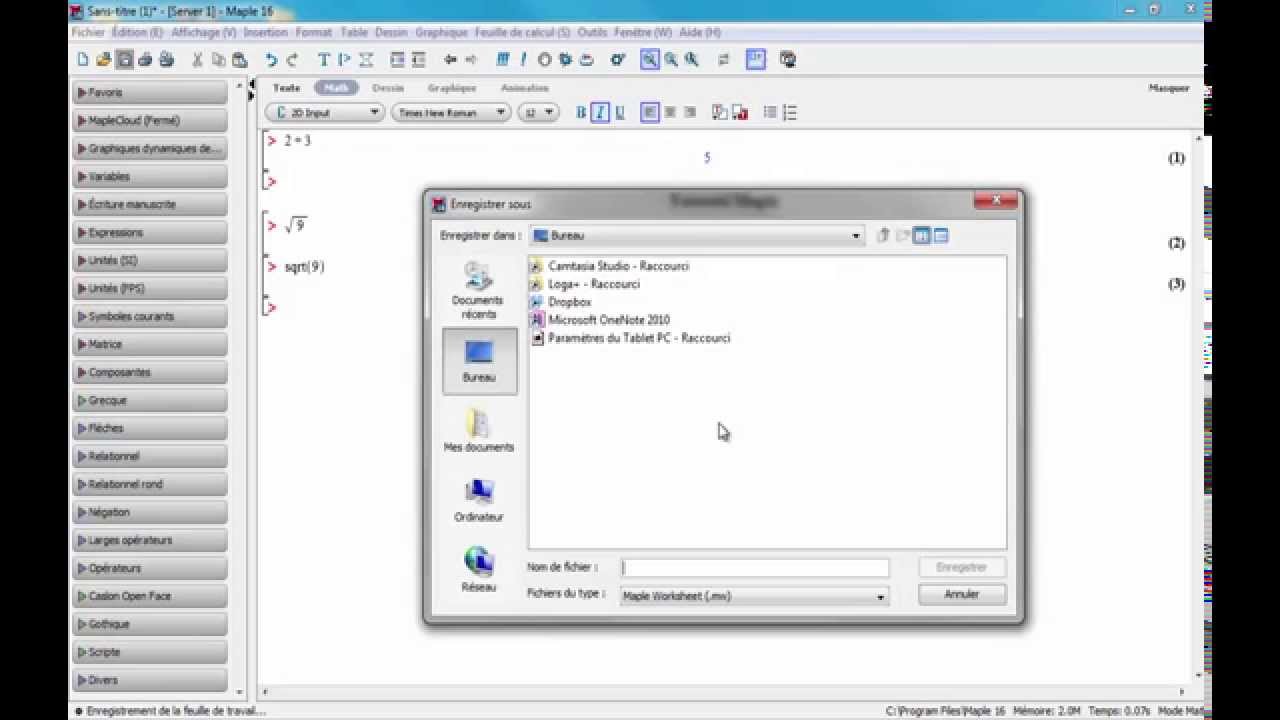This screenshot has height=720, width=1280.
Task: Click the 100% zoom magnifier icon
Action: pyautogui.click(x=650, y=60)
